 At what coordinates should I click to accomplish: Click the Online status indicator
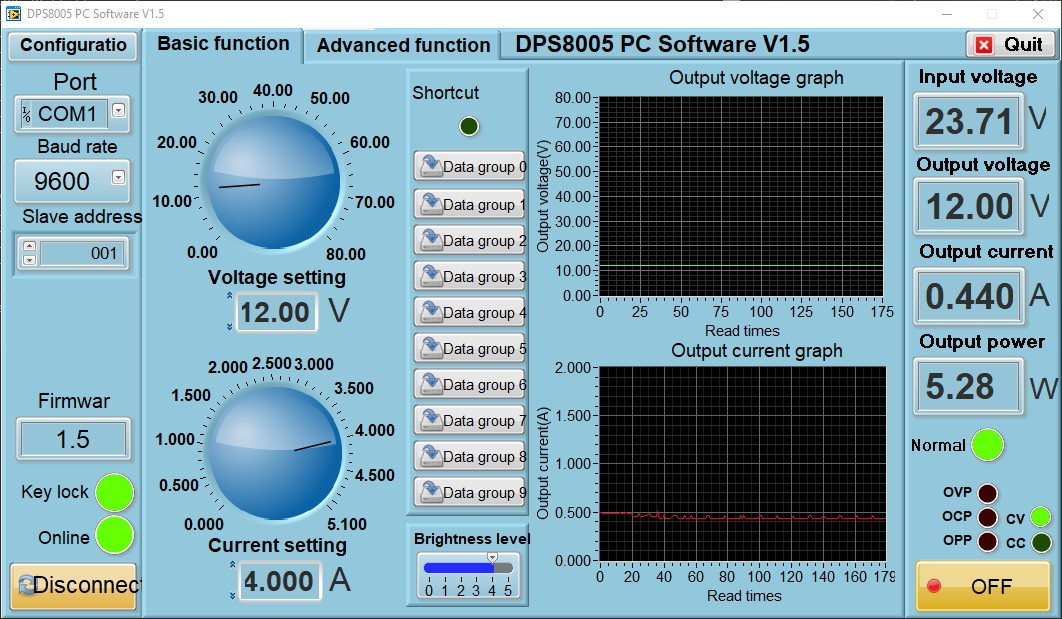[114, 535]
